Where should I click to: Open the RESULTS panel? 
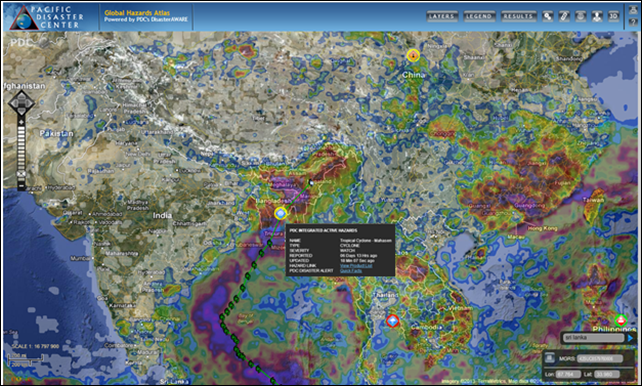point(518,16)
